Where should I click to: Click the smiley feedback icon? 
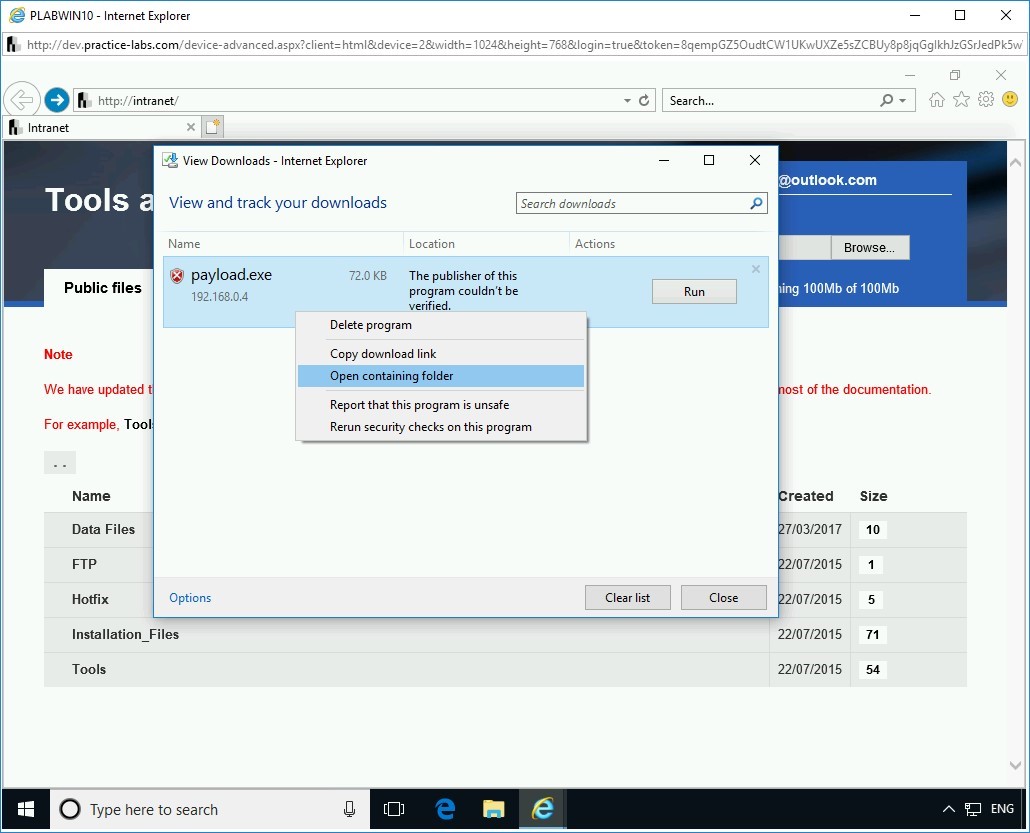point(1010,100)
